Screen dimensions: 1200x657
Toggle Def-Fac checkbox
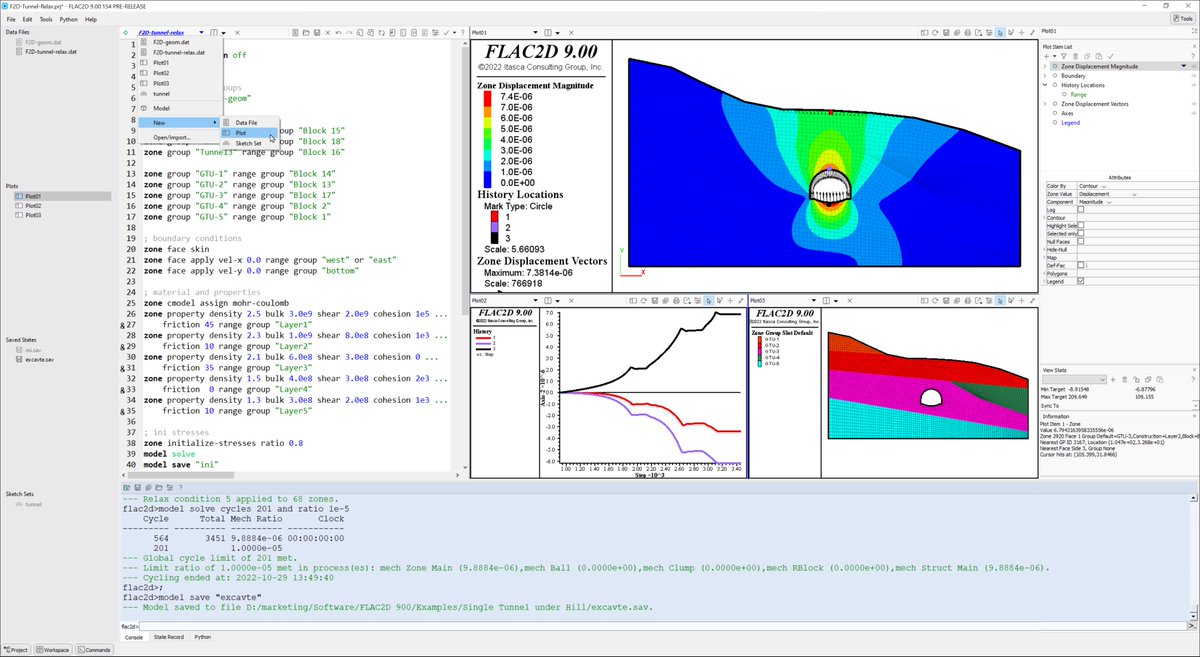[x=1081, y=265]
